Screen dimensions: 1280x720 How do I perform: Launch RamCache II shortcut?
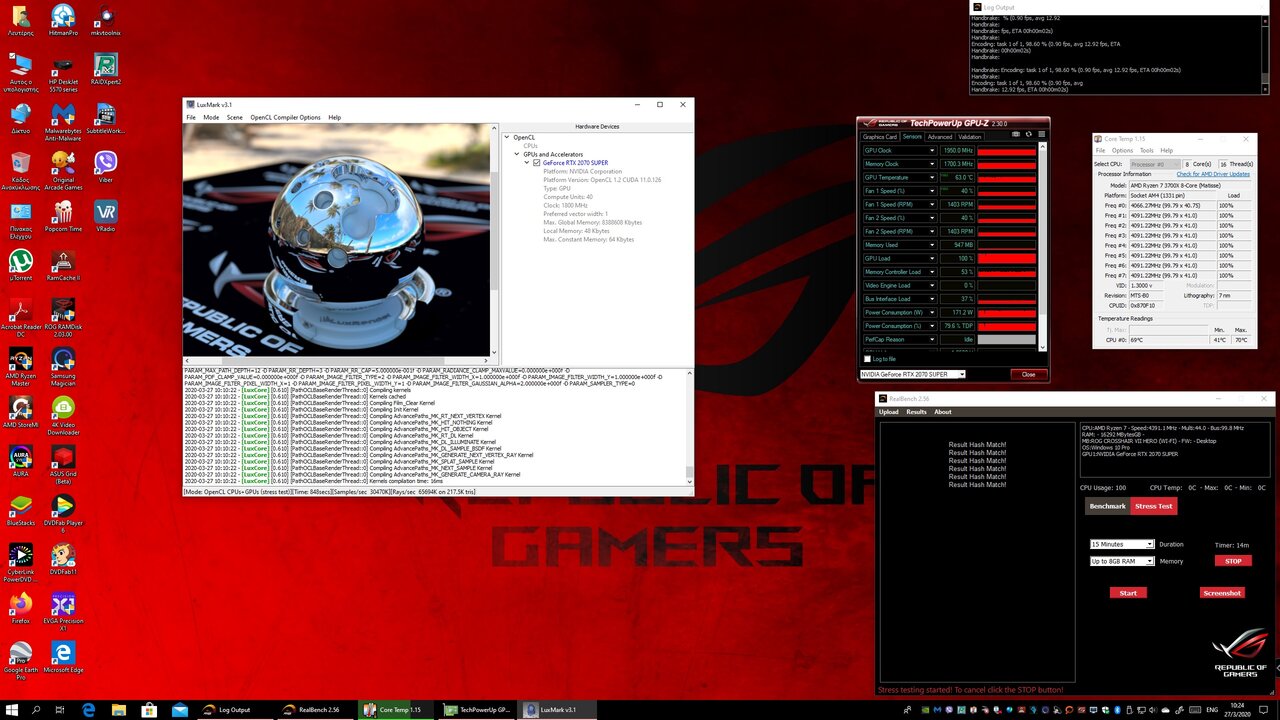63,264
